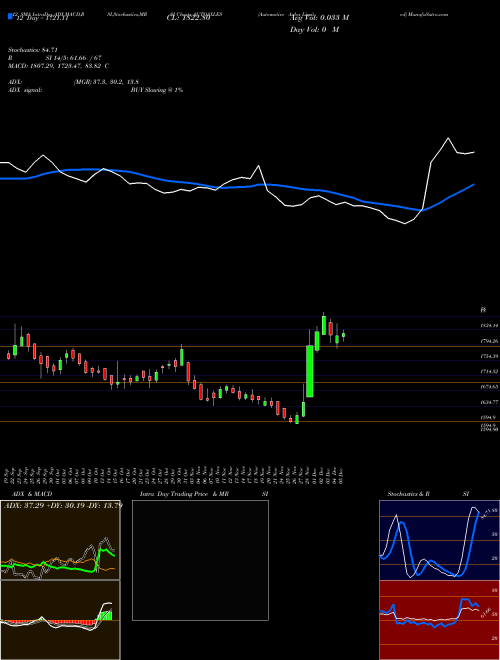Select the 1794.26 price axis label
Viewport: 500px width, 660px height.
489,341
